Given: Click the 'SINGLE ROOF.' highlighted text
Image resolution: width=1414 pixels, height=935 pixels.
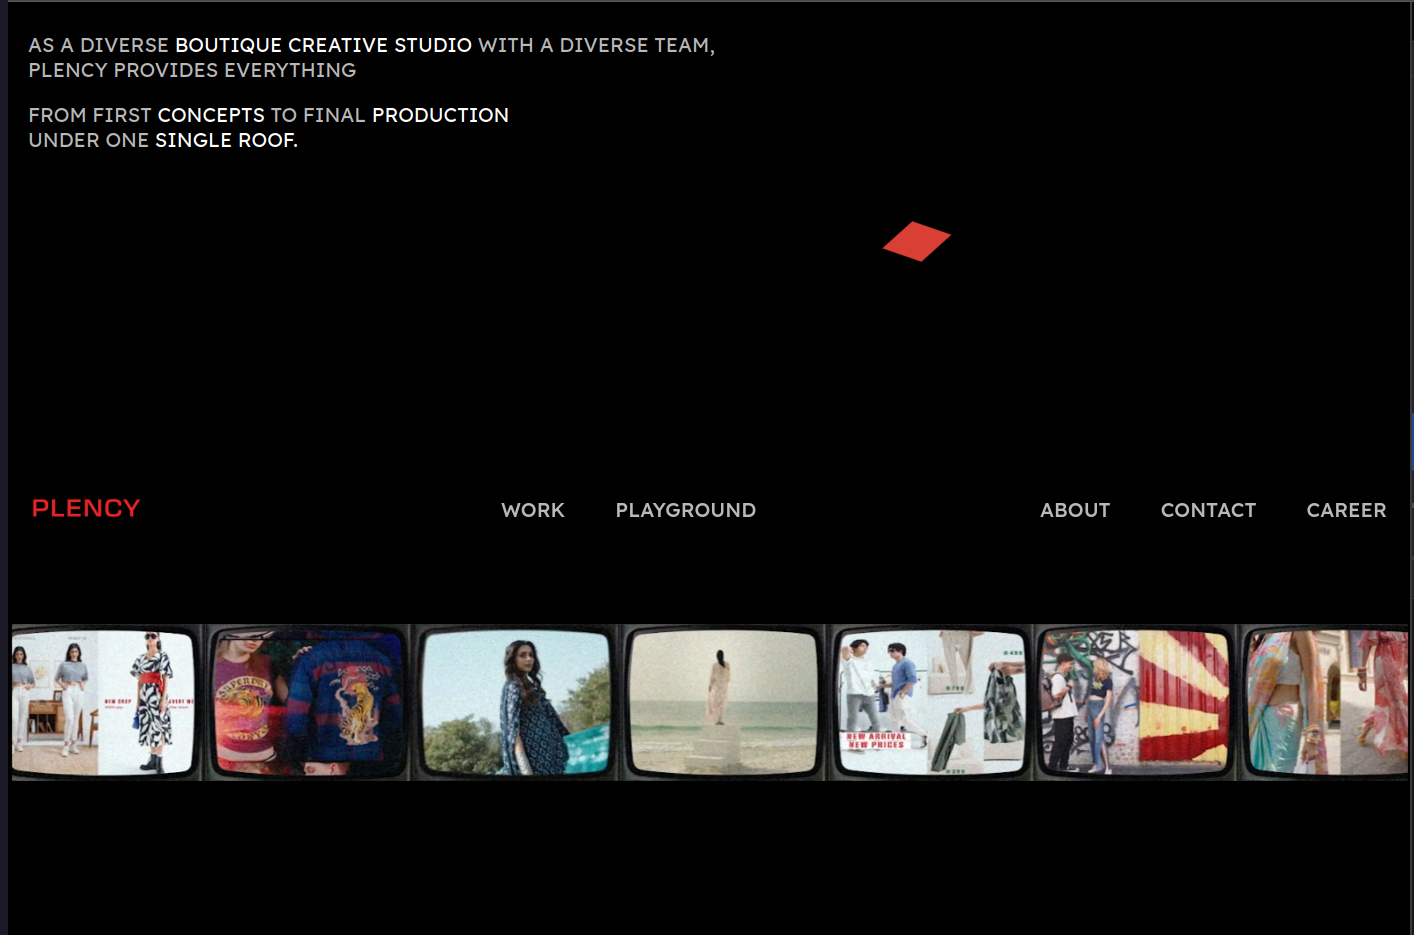Looking at the screenshot, I should pyautogui.click(x=226, y=141).
